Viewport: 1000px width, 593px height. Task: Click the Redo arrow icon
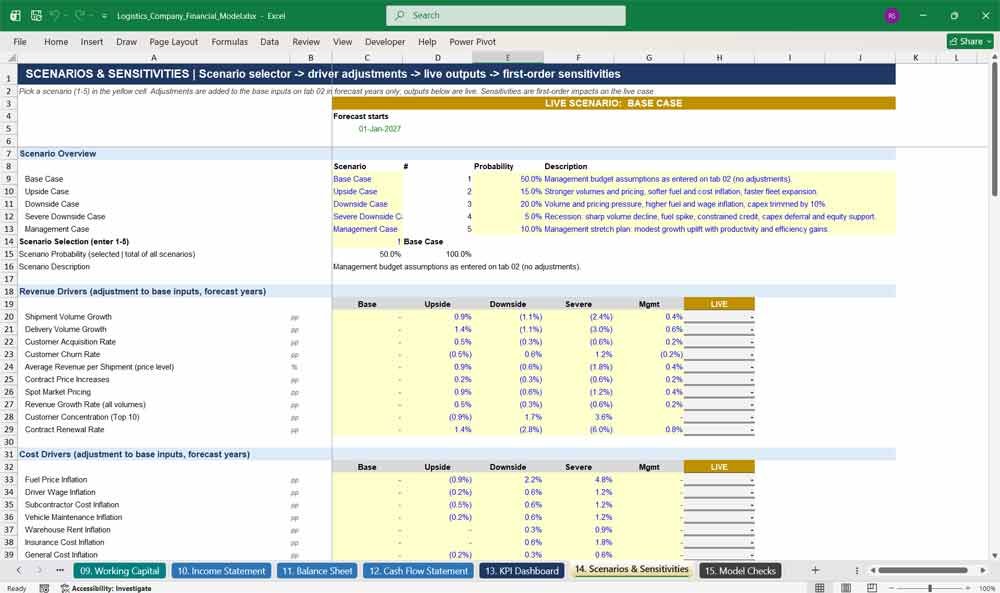click(x=80, y=15)
